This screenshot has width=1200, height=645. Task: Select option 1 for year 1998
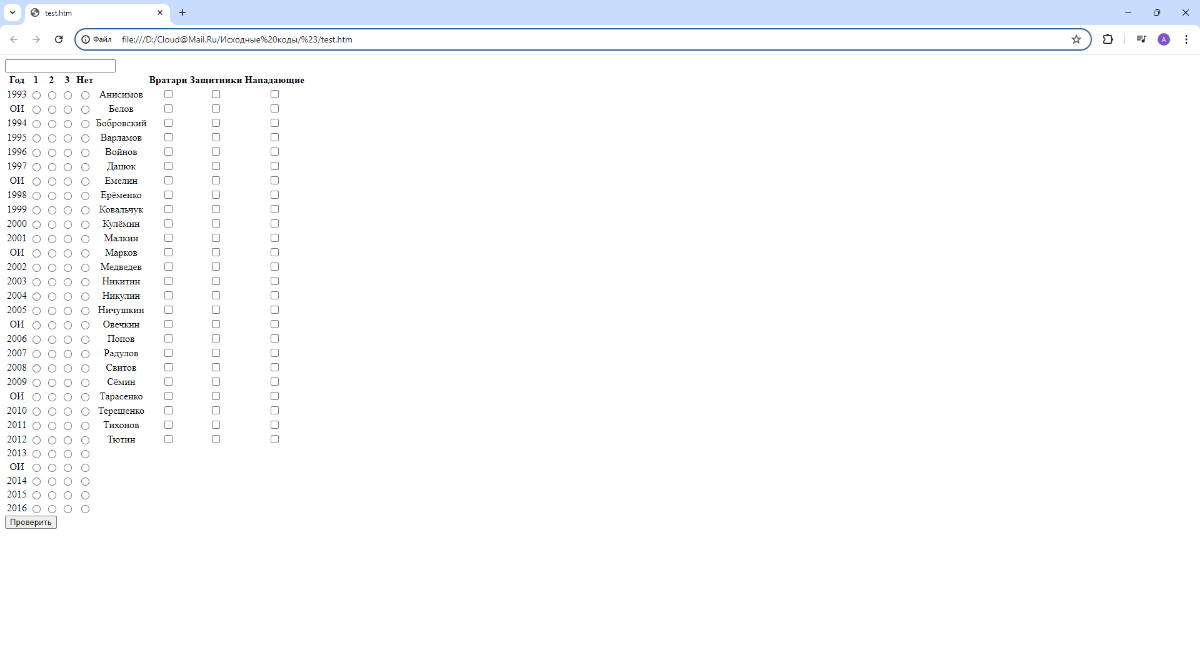(x=36, y=196)
